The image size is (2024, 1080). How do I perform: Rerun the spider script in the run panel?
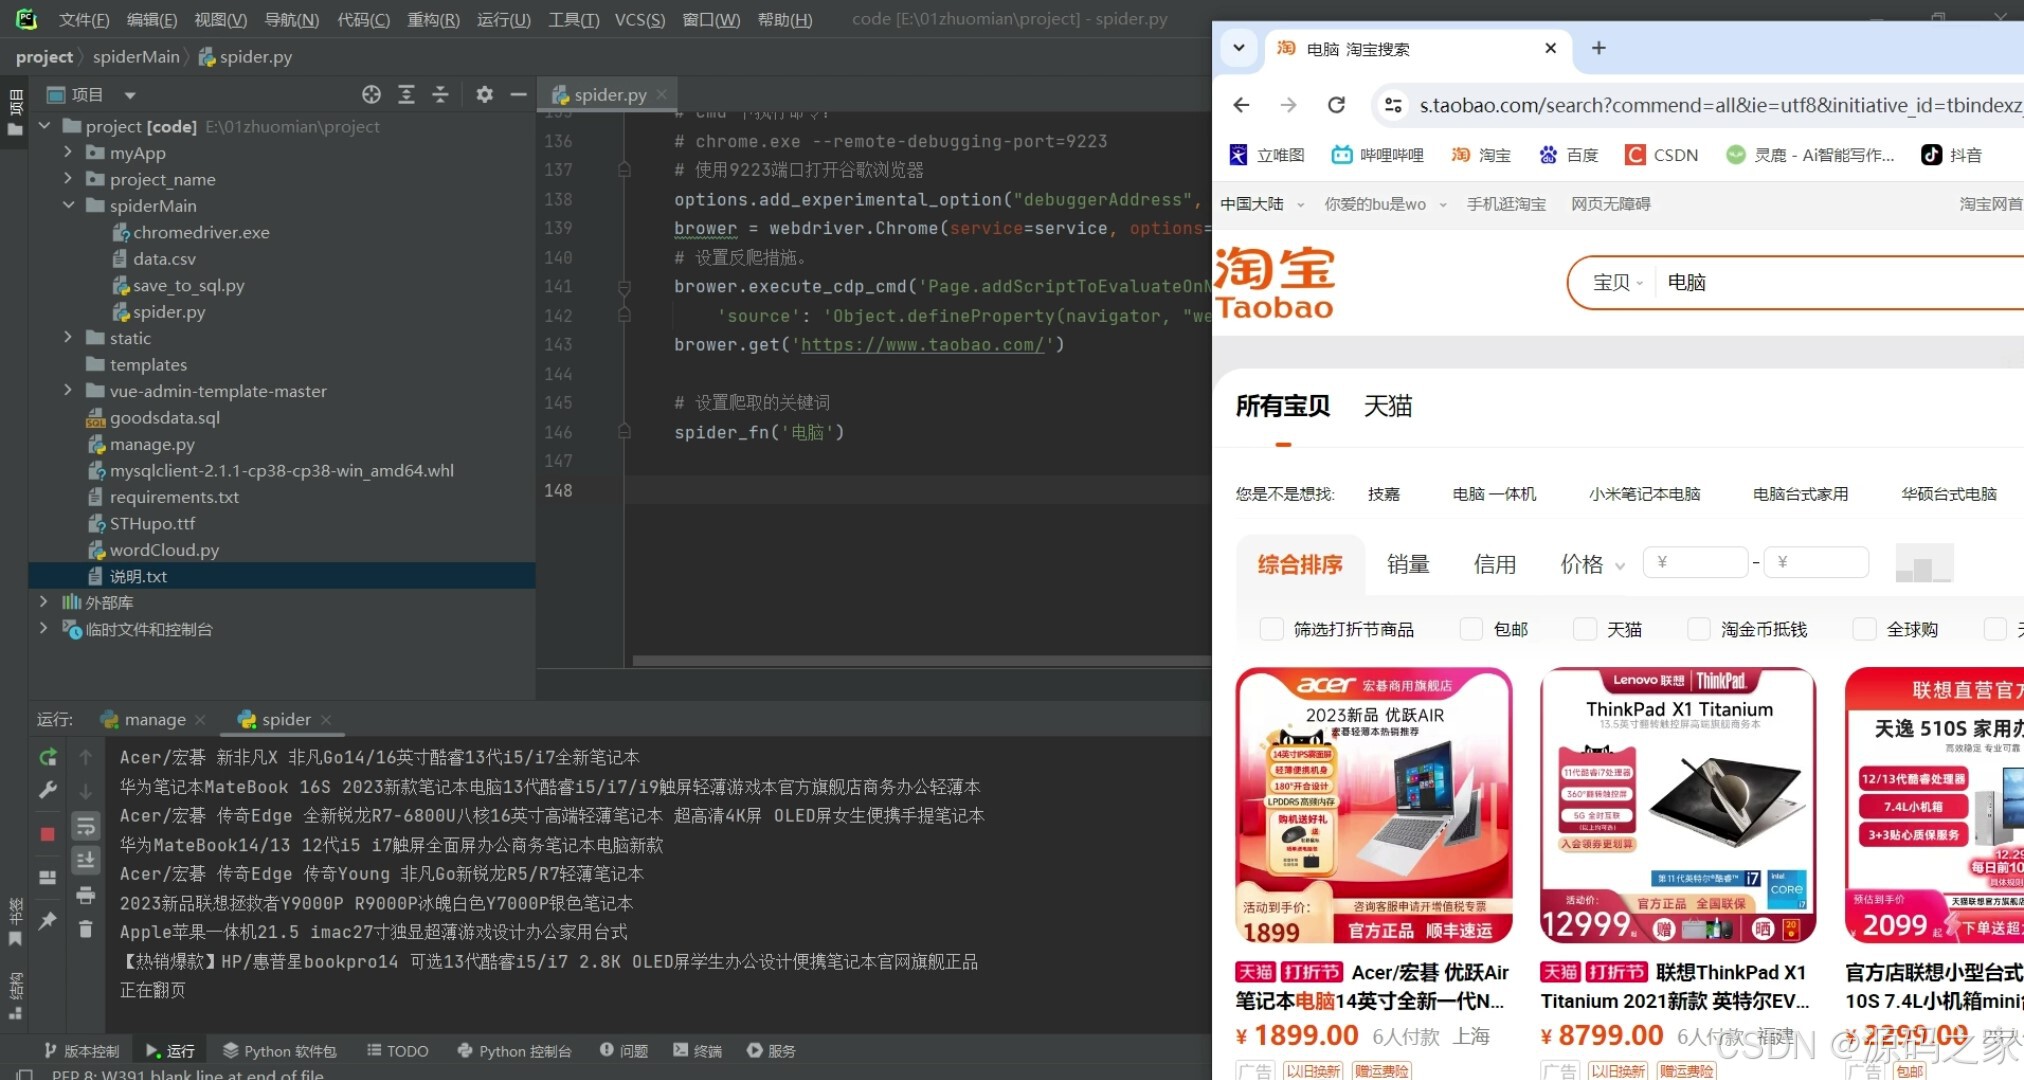(x=47, y=757)
